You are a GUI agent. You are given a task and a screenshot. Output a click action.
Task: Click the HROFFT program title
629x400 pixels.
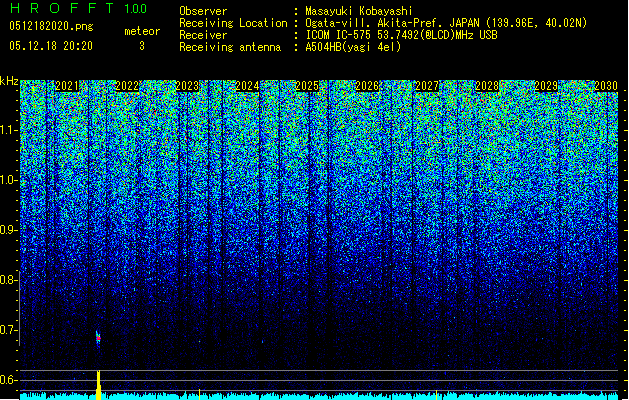tap(62, 8)
